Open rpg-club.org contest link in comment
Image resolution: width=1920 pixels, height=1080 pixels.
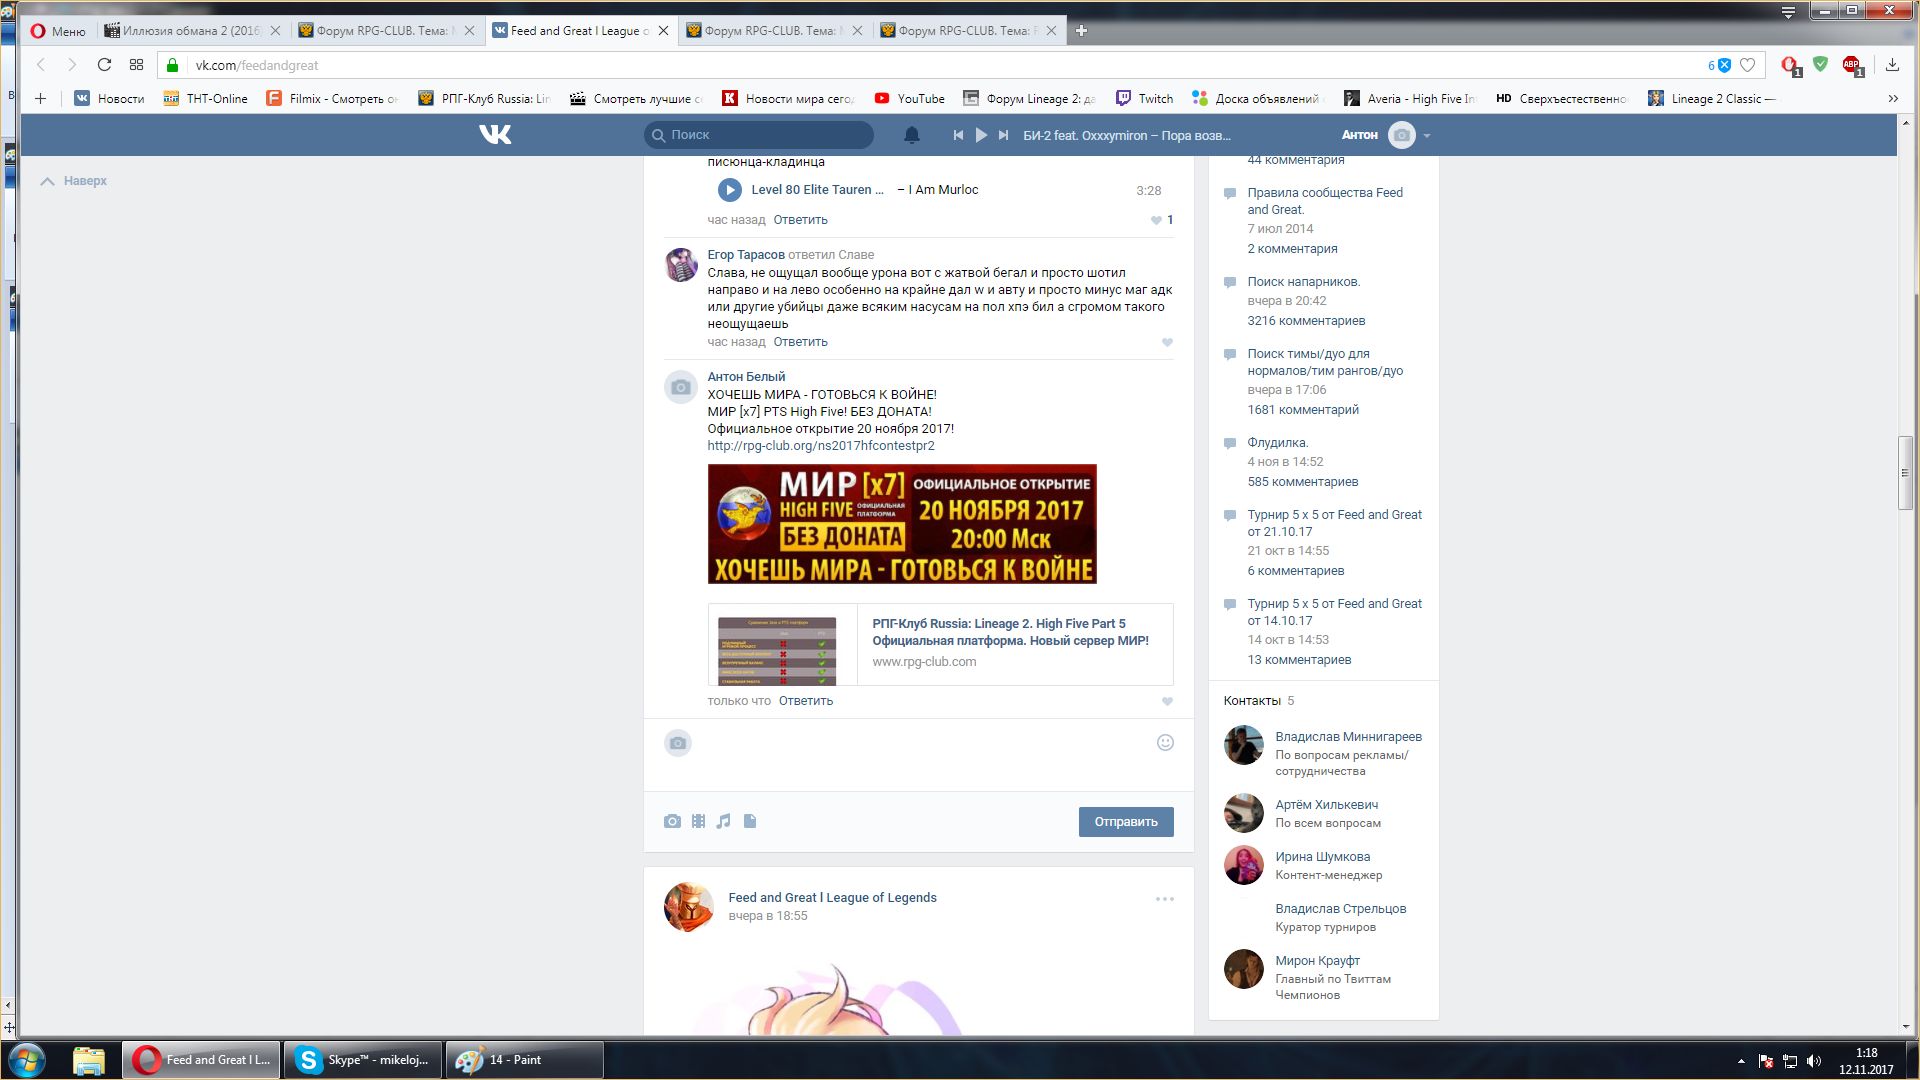tap(821, 446)
